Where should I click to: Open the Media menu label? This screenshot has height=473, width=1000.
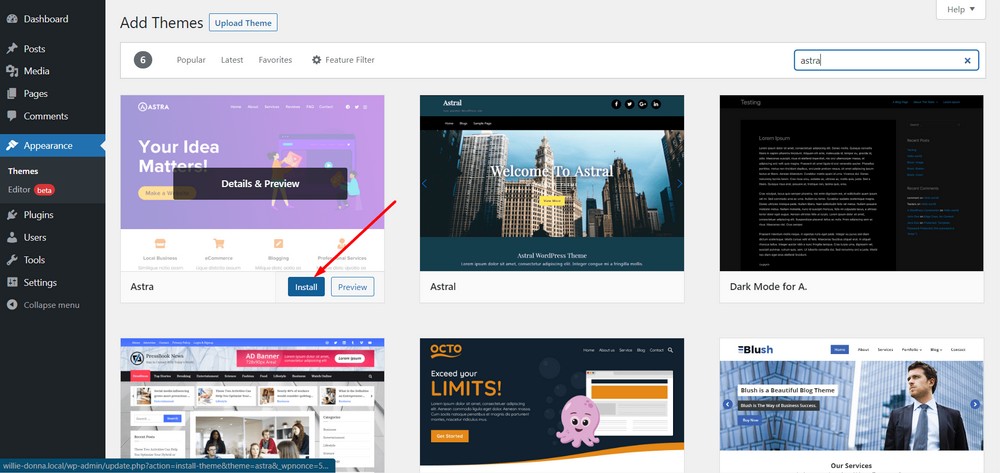[36, 71]
